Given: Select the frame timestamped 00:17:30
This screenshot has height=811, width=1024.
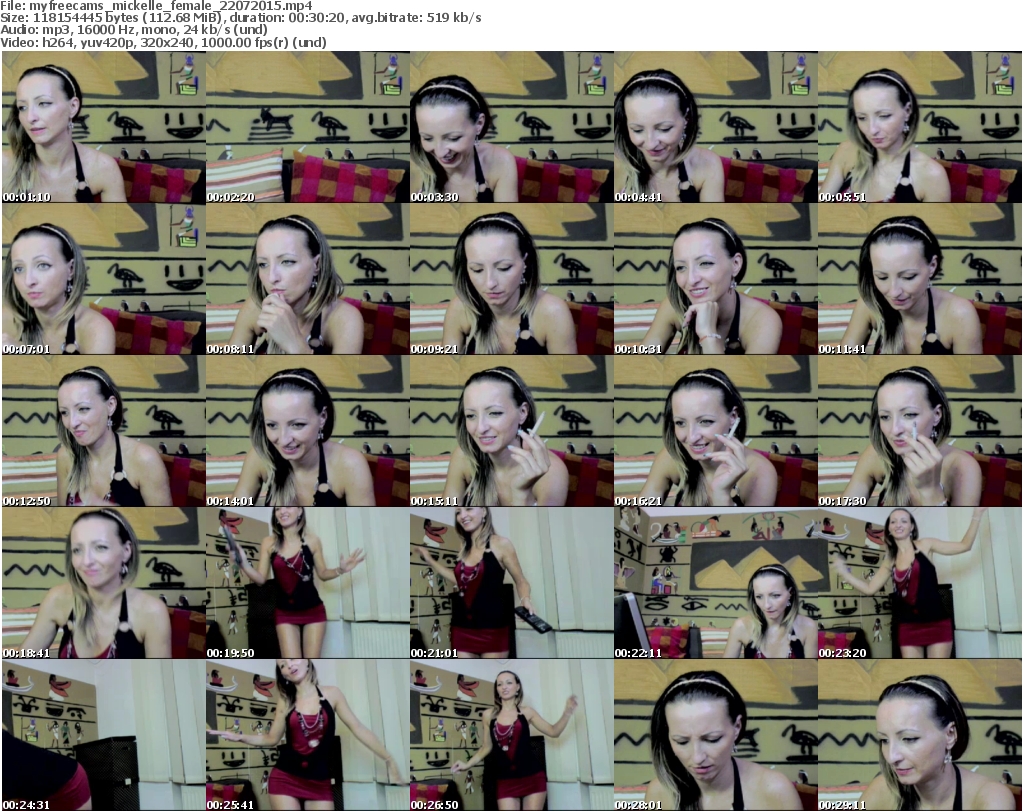Looking at the screenshot, I should 920,431.
